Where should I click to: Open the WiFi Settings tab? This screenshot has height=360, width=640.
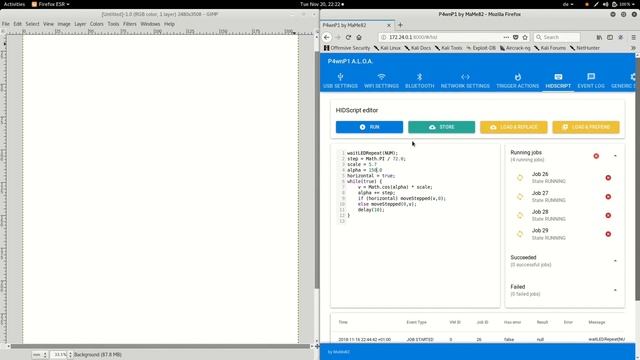[381, 81]
